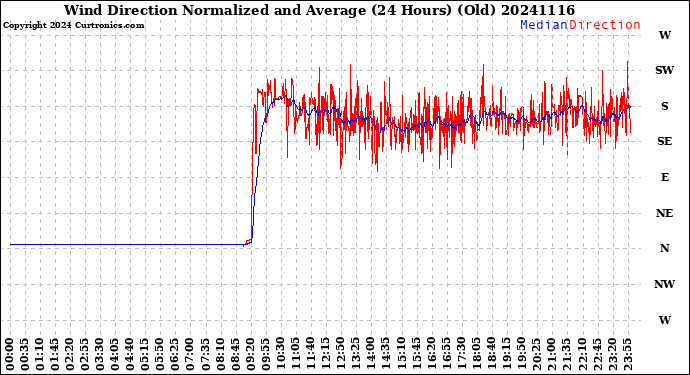Click the 03:30 time axis label
690x375 pixels.
click(x=100, y=354)
